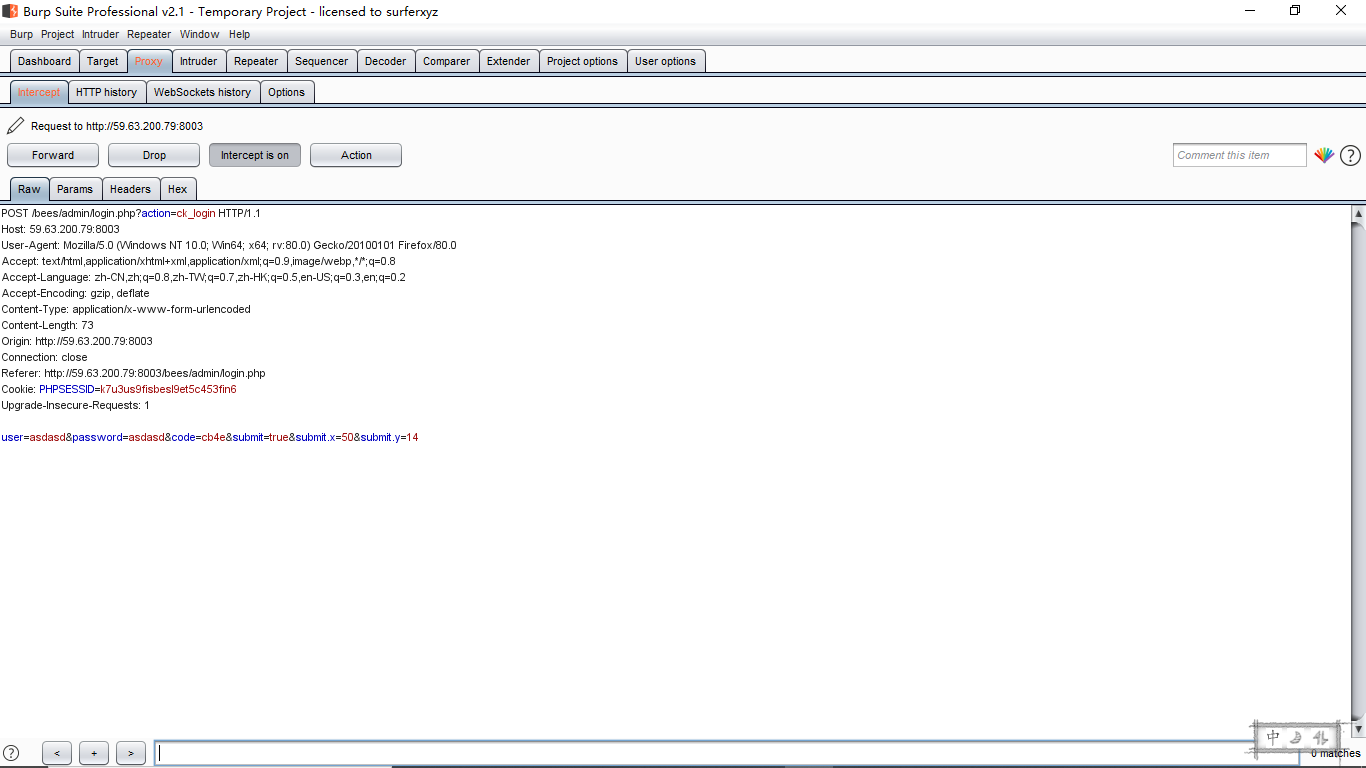Open the User options tab
This screenshot has height=768, width=1366.
click(665, 61)
